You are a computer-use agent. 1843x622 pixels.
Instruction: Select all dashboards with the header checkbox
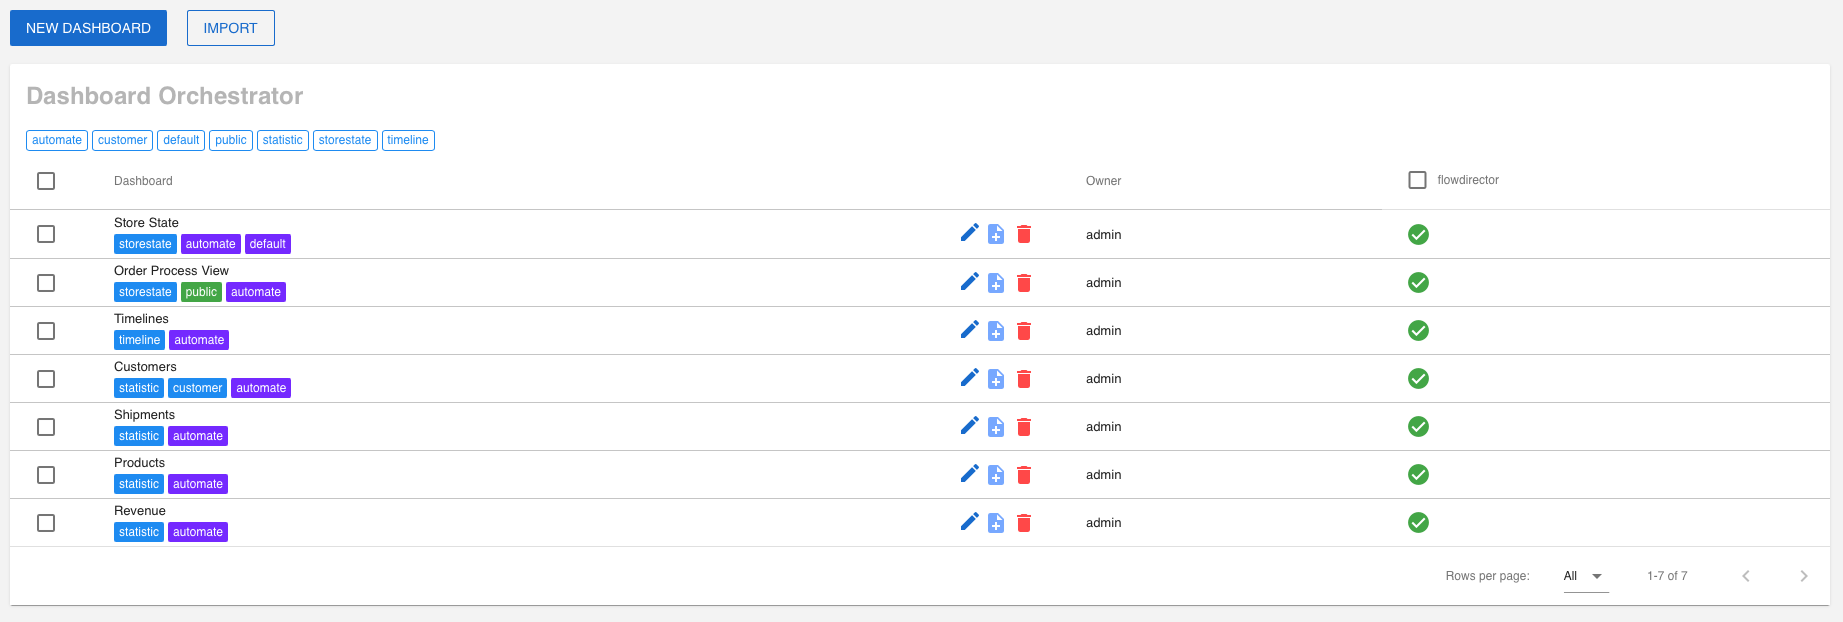(x=46, y=181)
